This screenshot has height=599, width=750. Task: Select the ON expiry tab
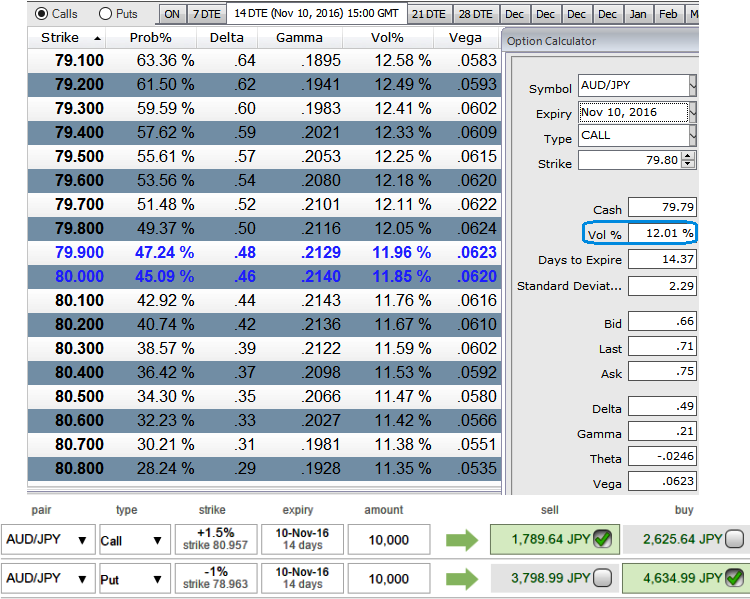(172, 14)
